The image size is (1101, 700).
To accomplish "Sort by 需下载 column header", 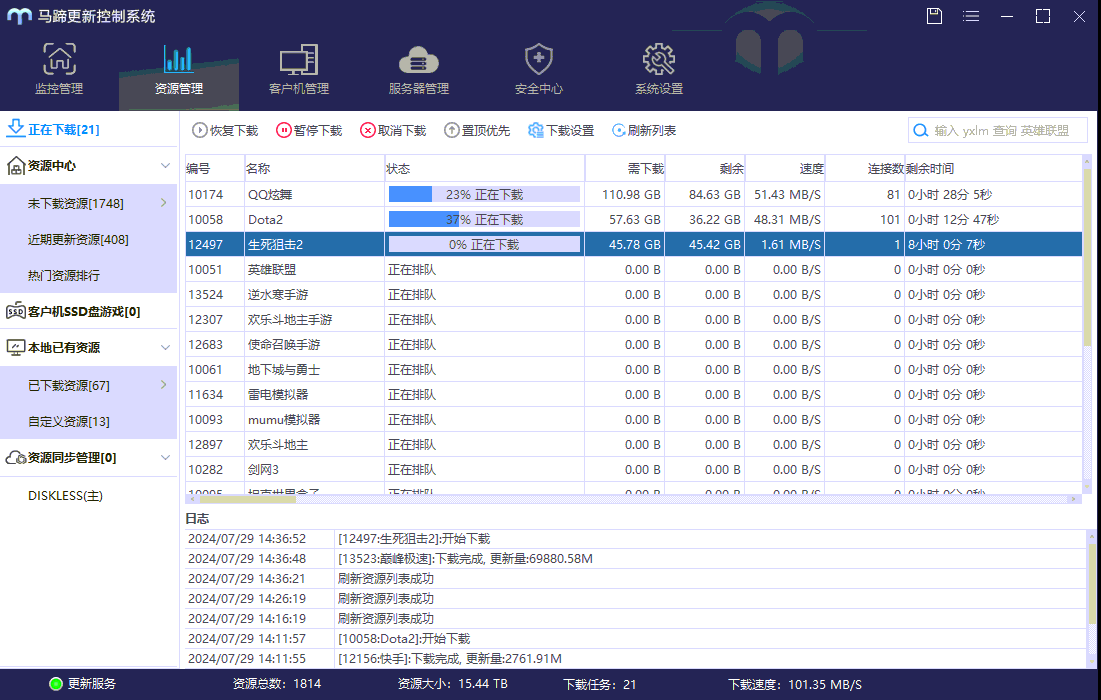I will (x=625, y=169).
